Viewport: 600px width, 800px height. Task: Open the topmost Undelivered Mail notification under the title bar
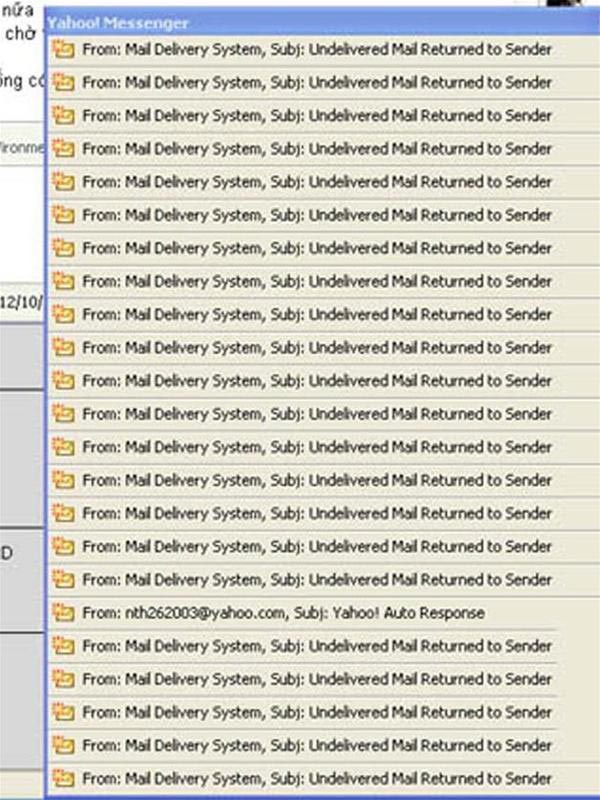pos(323,49)
